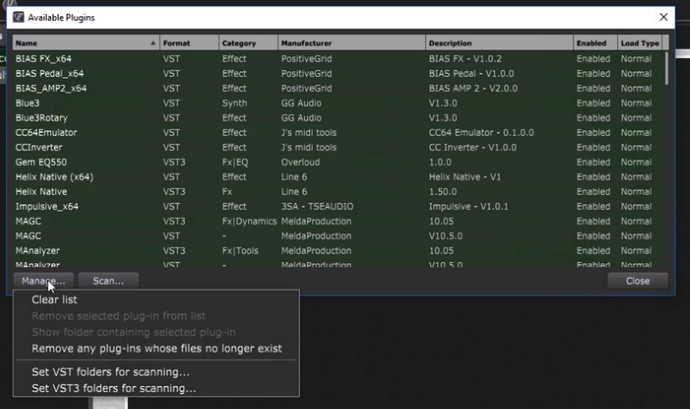690x409 pixels.
Task: Click description 'V10.5.0' of MAGC VST
Action: pyautogui.click(x=445, y=236)
